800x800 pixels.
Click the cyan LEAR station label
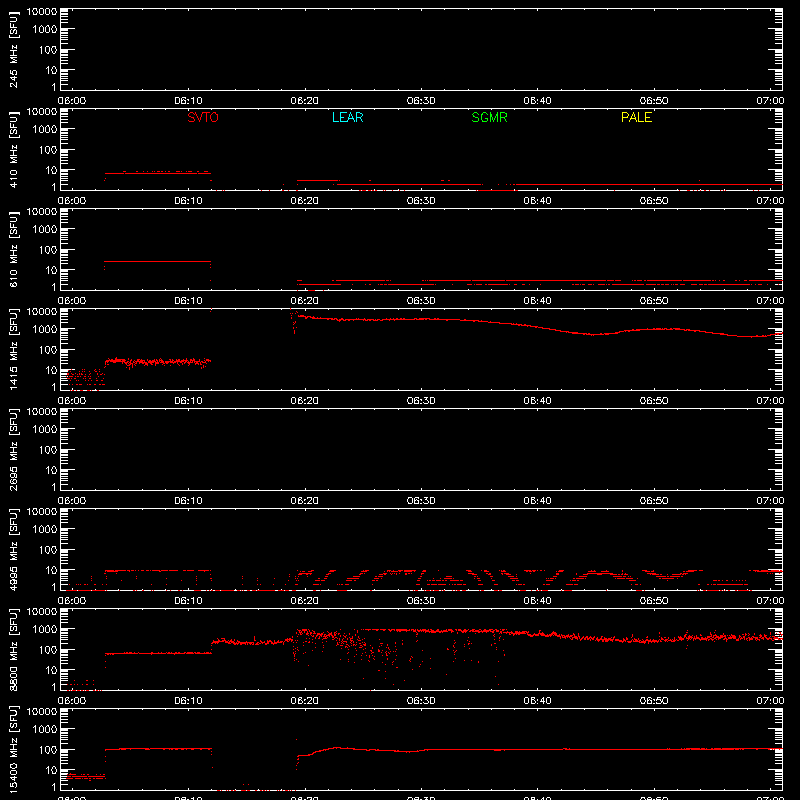coord(347,117)
